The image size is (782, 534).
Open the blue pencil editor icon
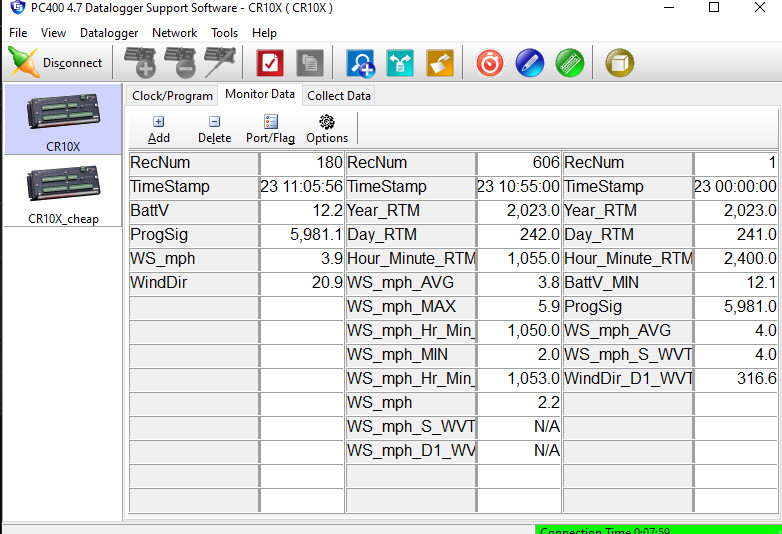coord(530,63)
